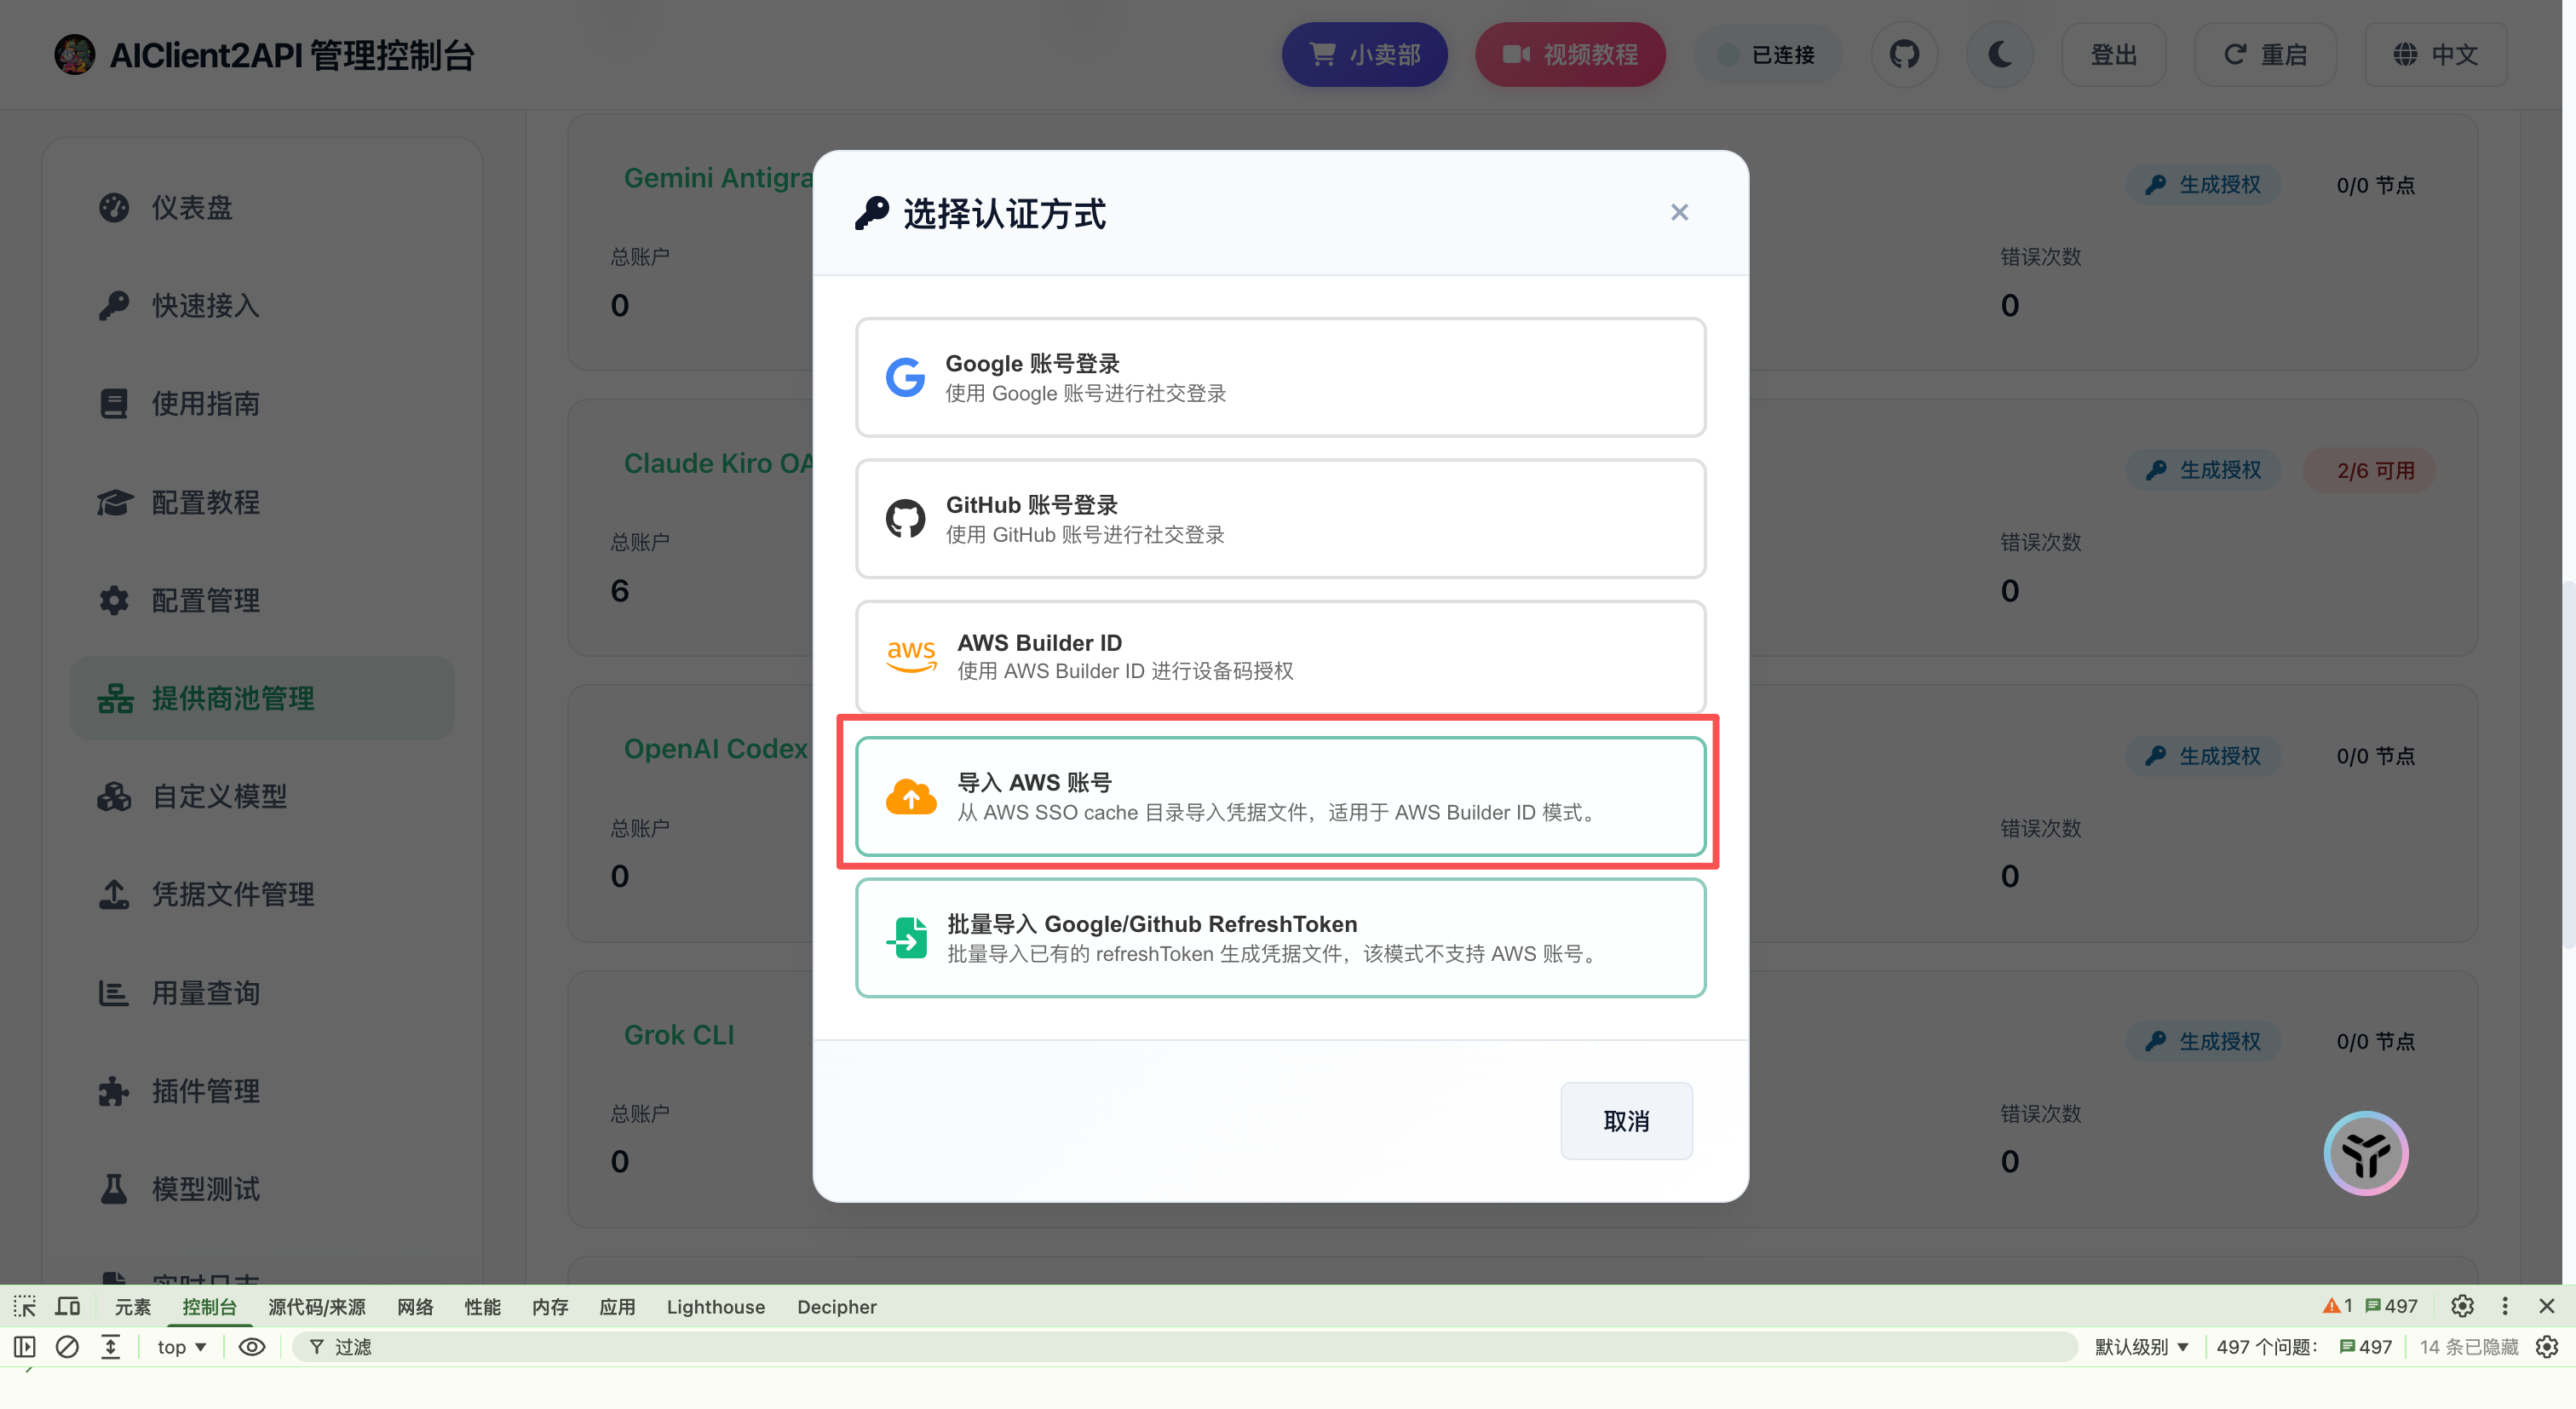Click the AIClient2API logo avatar
The height and width of the screenshot is (1409, 2576).
74,54
